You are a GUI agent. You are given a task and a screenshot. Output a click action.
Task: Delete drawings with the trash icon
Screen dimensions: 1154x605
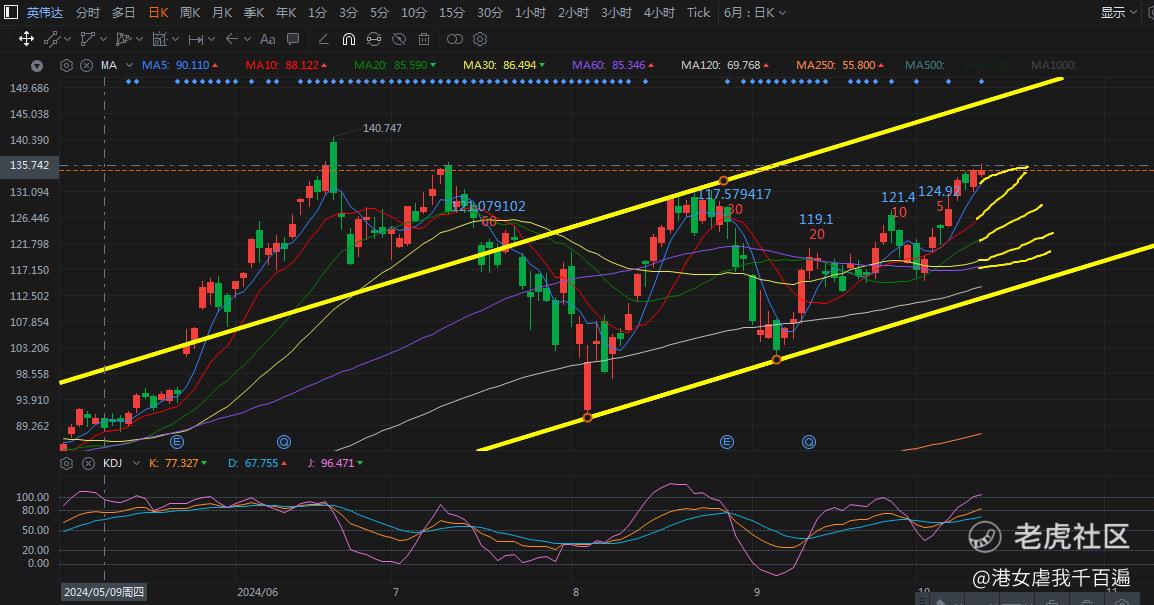424,39
